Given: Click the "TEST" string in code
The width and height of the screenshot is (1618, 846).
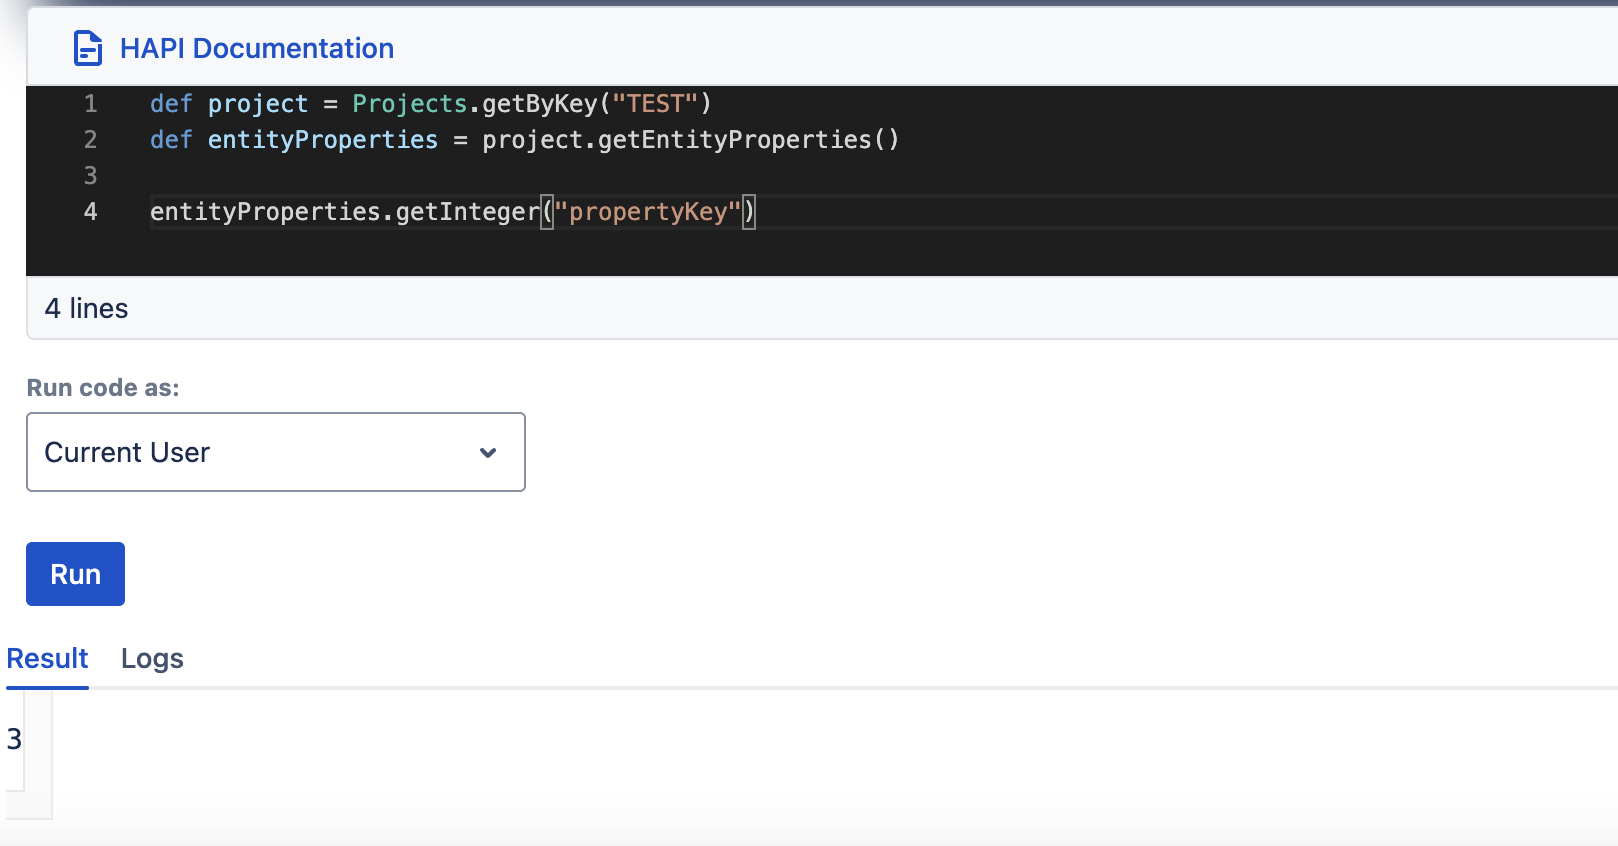Looking at the screenshot, I should 655,104.
